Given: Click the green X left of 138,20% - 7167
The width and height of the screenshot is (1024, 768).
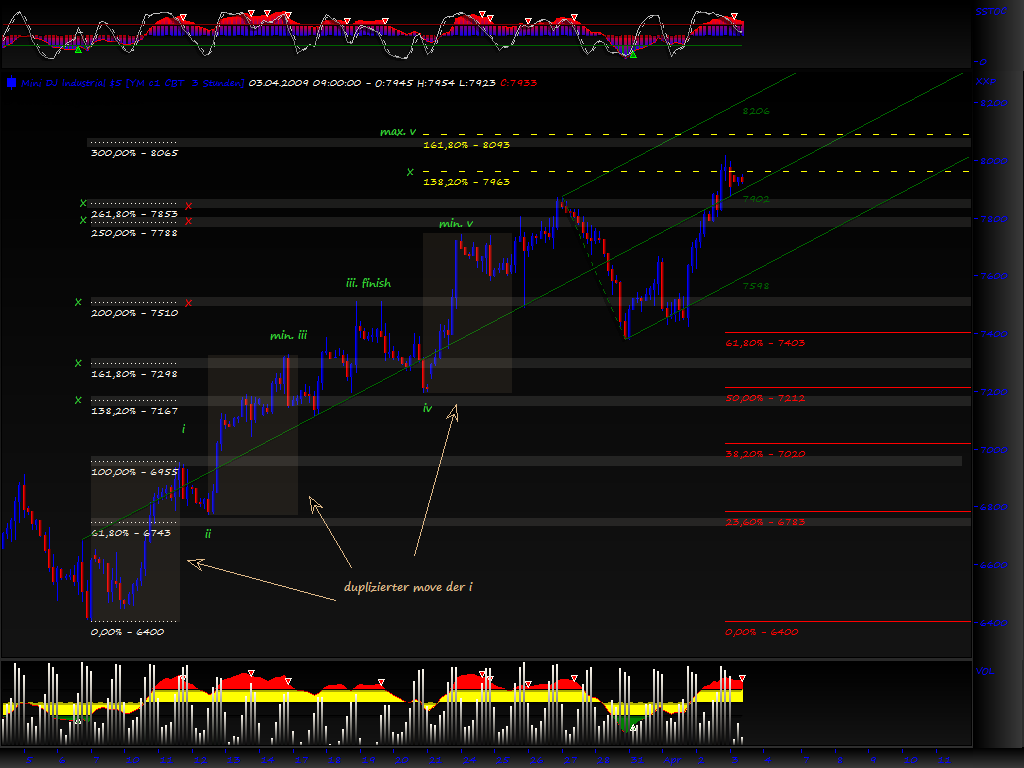Looking at the screenshot, I should coord(78,400).
